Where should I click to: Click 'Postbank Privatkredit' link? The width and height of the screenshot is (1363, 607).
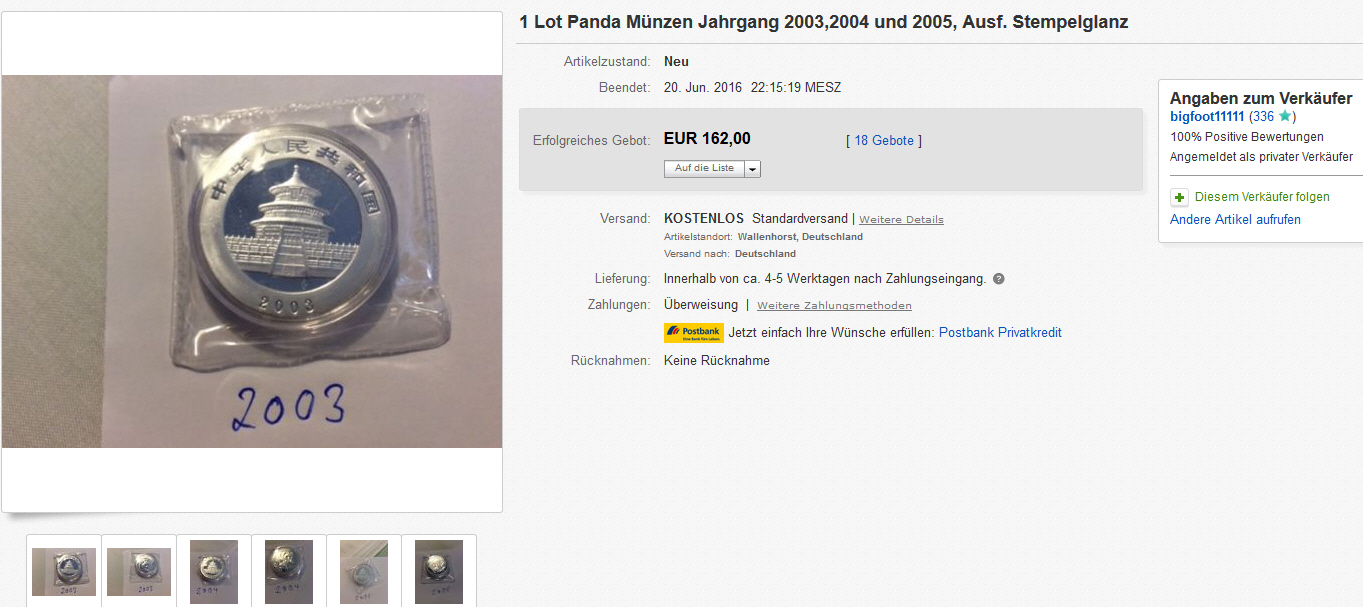pos(1000,333)
